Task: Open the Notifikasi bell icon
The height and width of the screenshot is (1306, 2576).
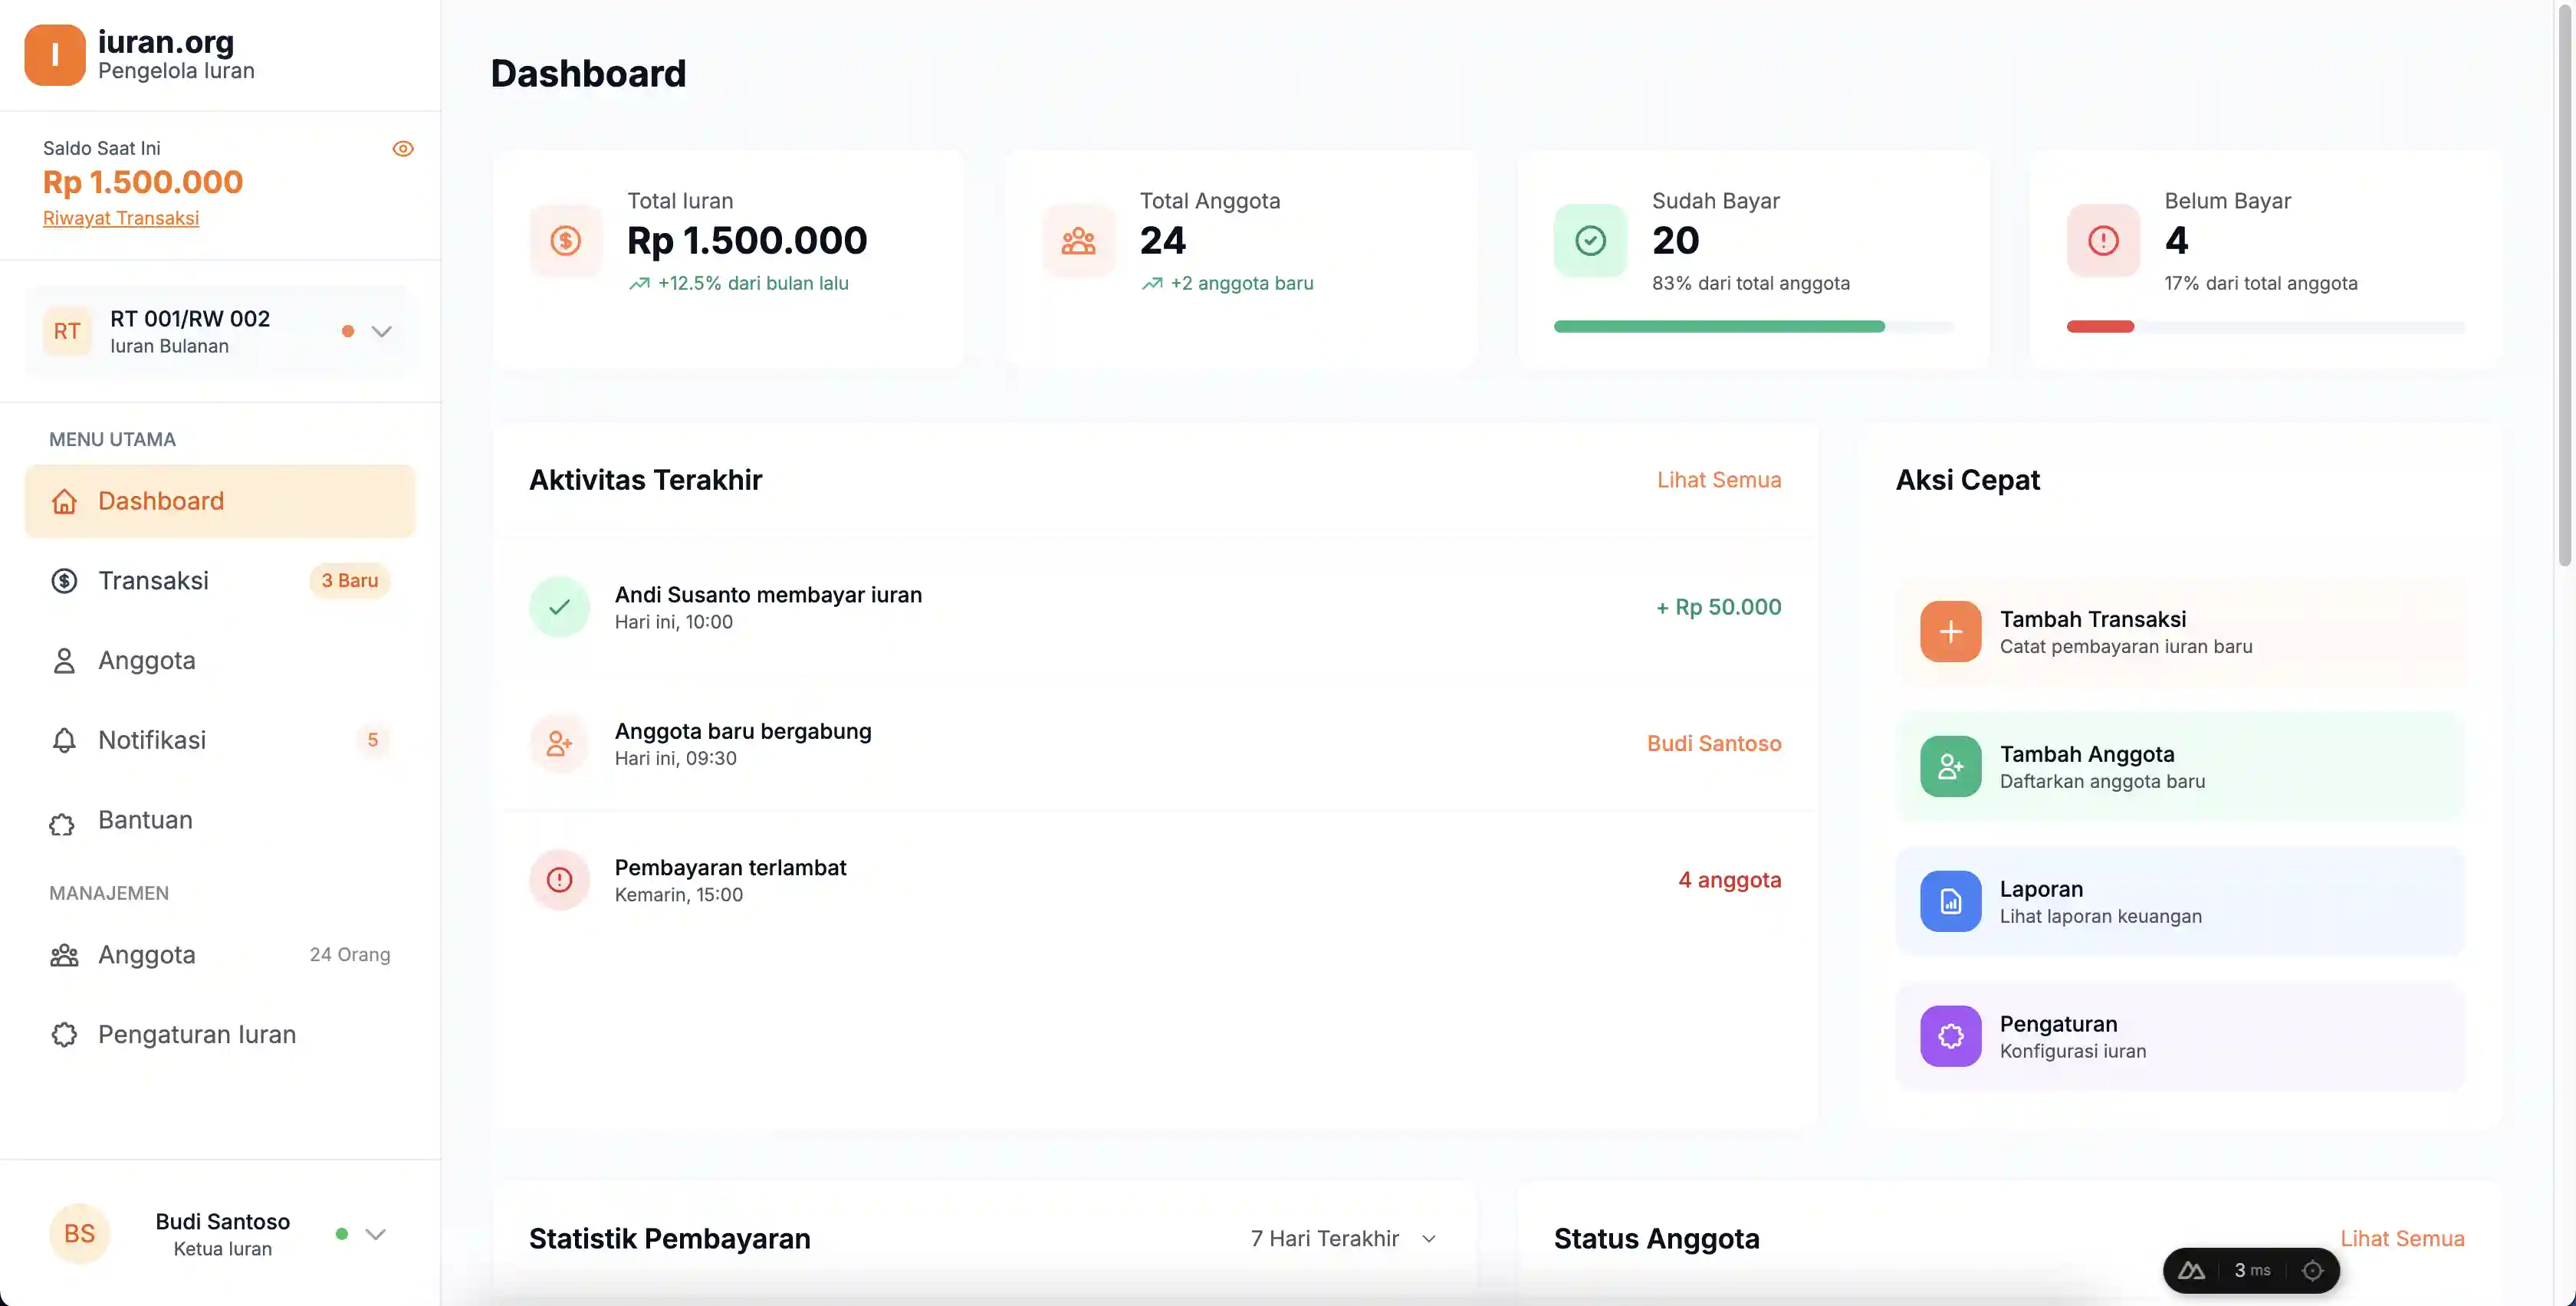Action: (64, 740)
